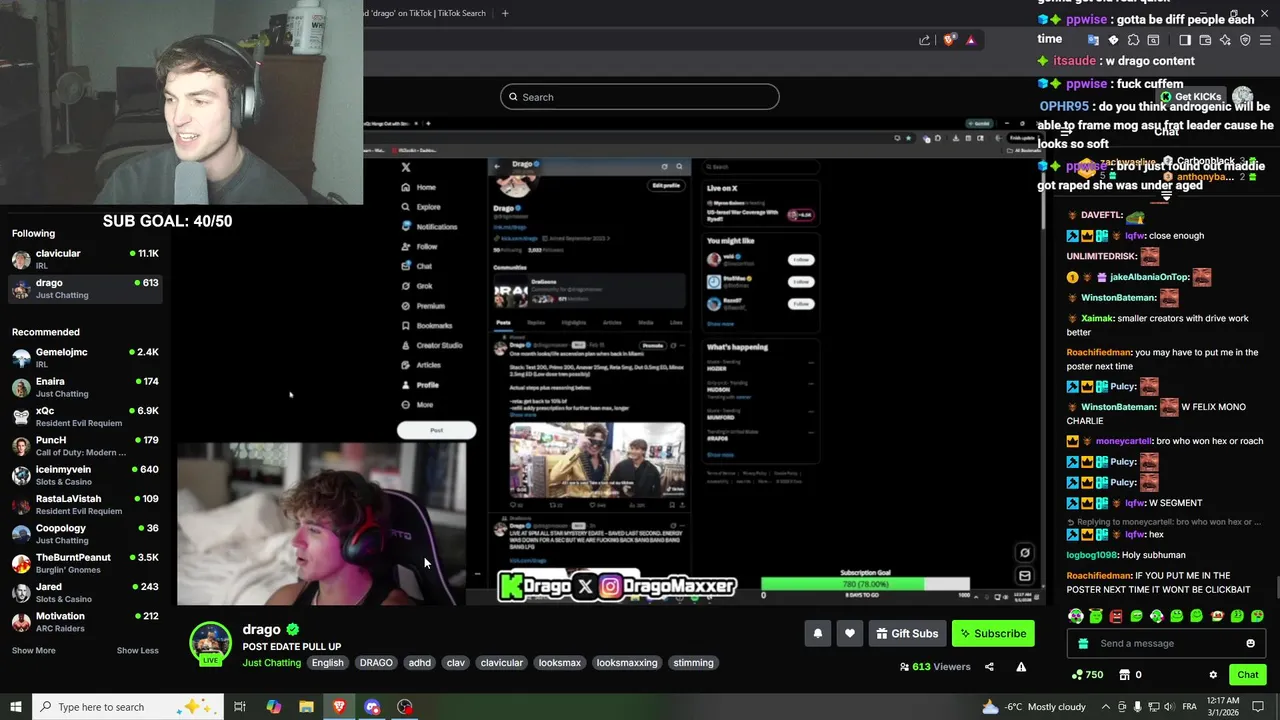Click the red angry emote in emote row
Image resolution: width=1280 pixels, height=720 pixels.
click(1116, 616)
